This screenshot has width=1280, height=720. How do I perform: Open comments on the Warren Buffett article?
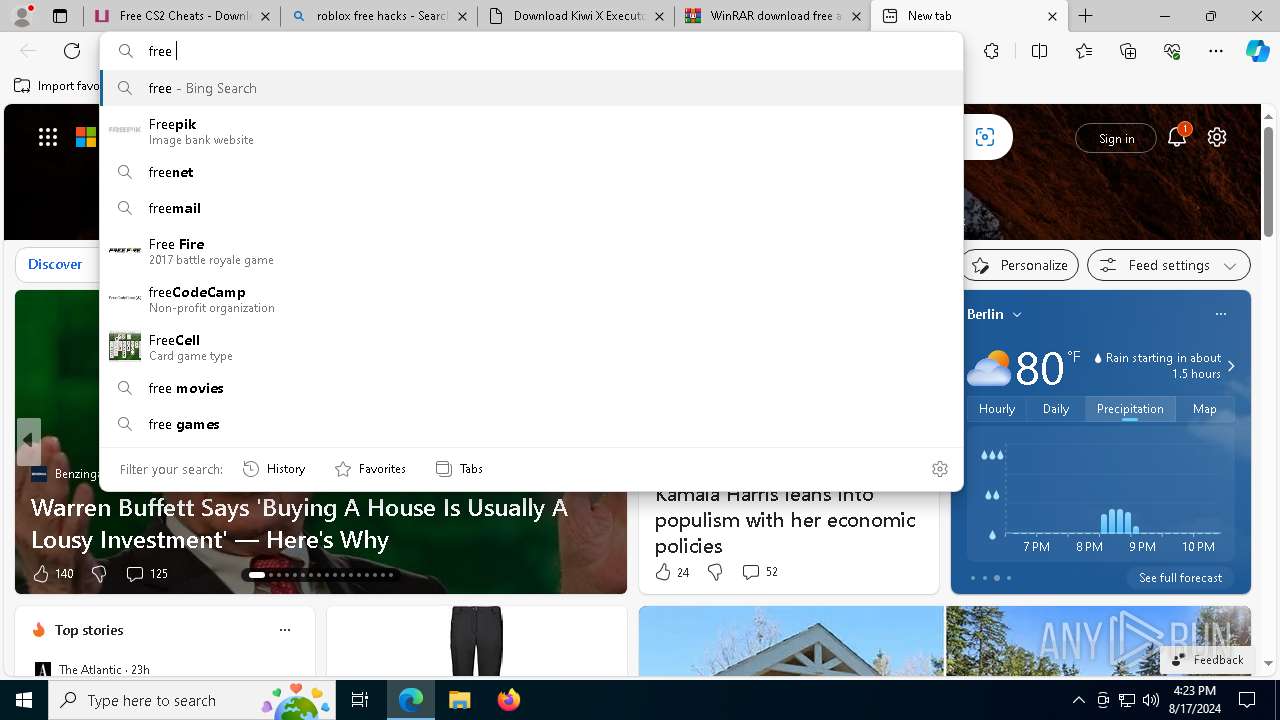(x=146, y=574)
